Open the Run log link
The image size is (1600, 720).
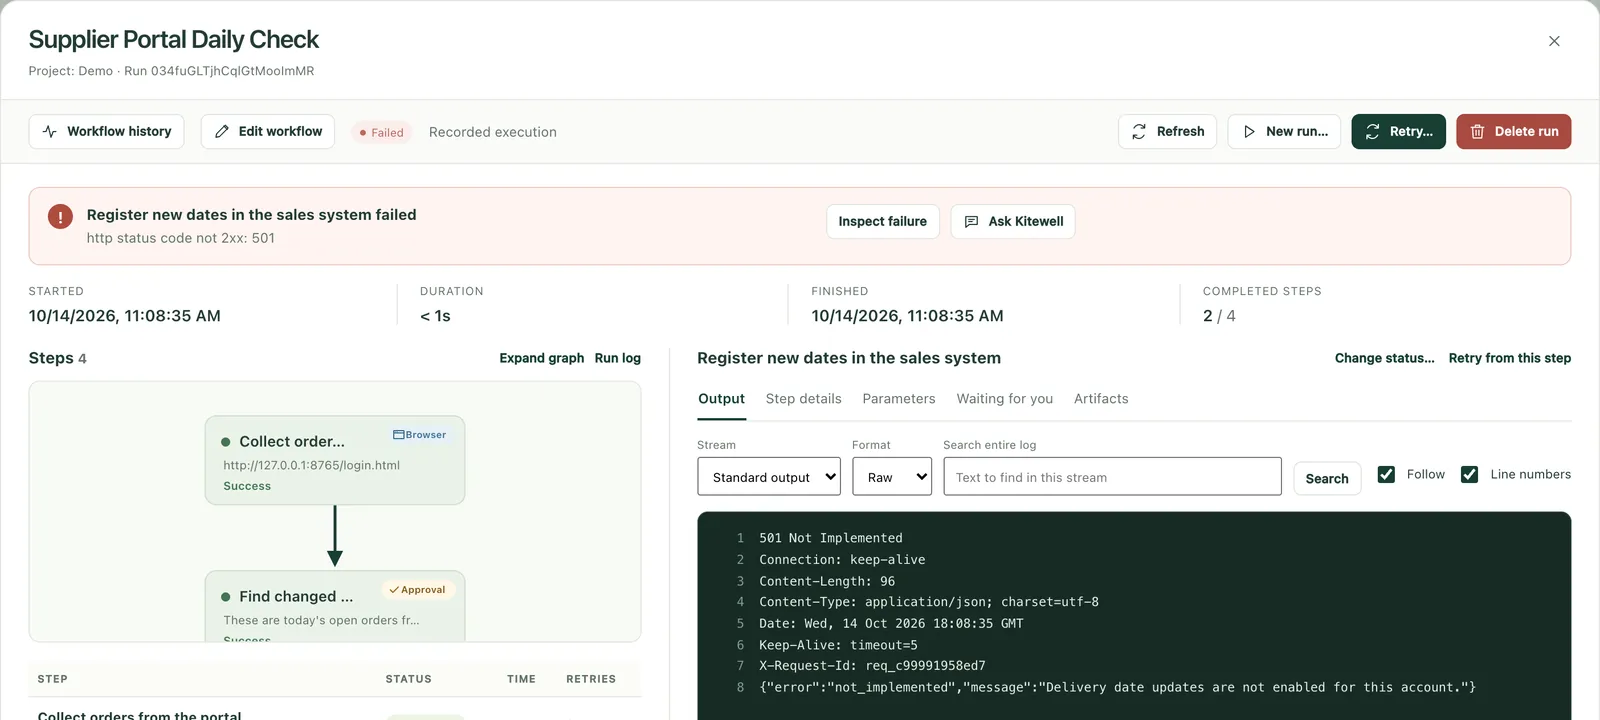click(x=618, y=358)
